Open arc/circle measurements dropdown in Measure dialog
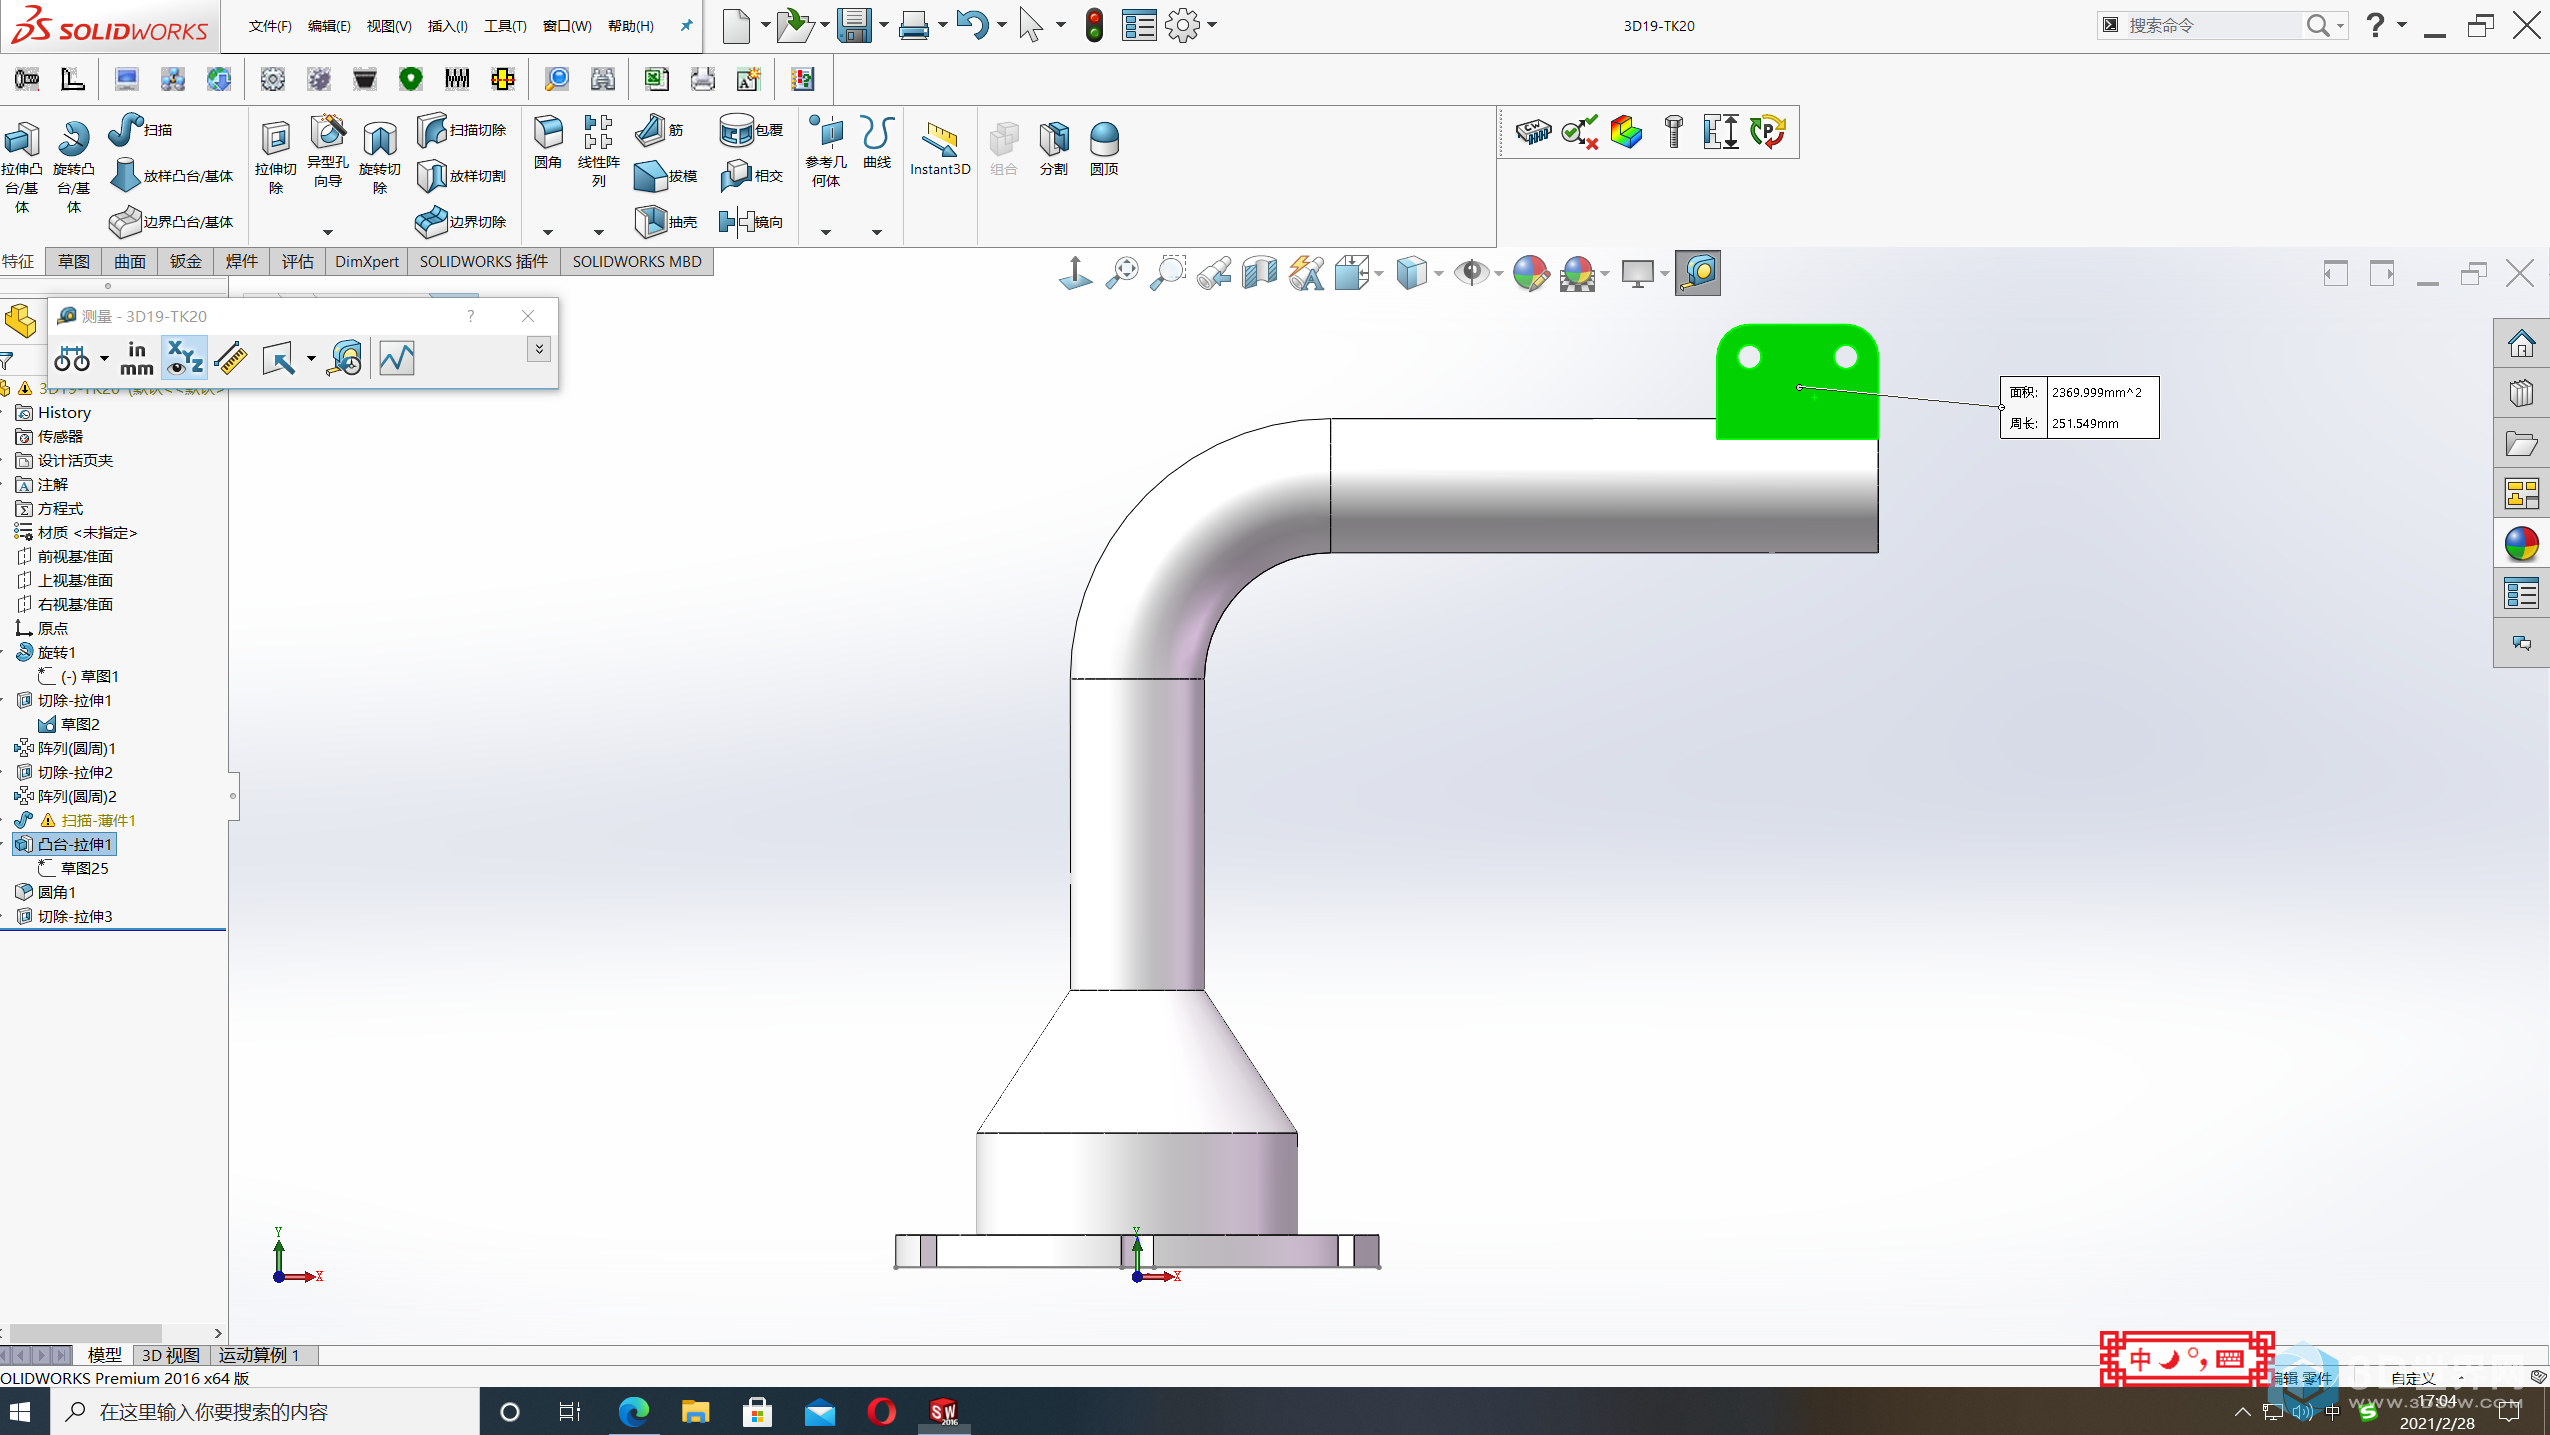Viewport: 2550px width, 1435px height. click(x=104, y=358)
